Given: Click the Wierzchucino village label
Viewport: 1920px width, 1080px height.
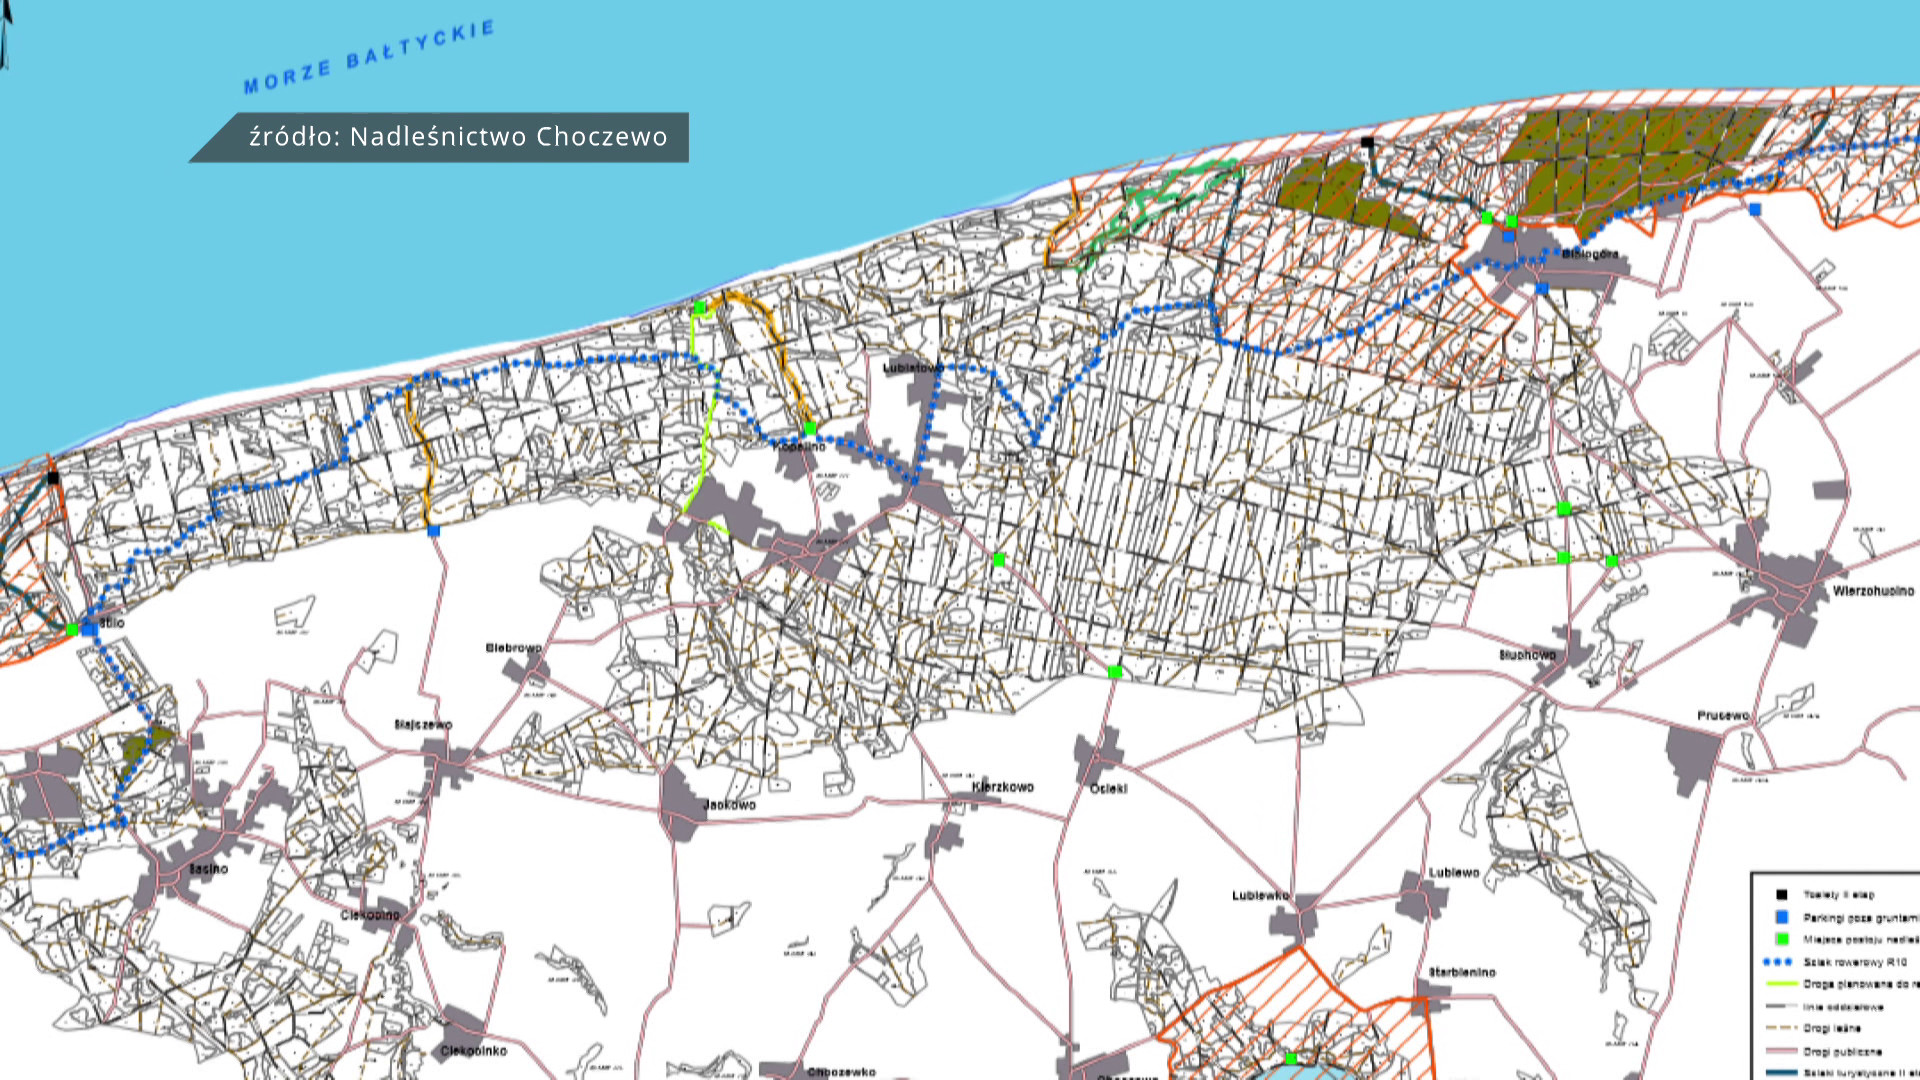Looking at the screenshot, I should [x=1873, y=591].
